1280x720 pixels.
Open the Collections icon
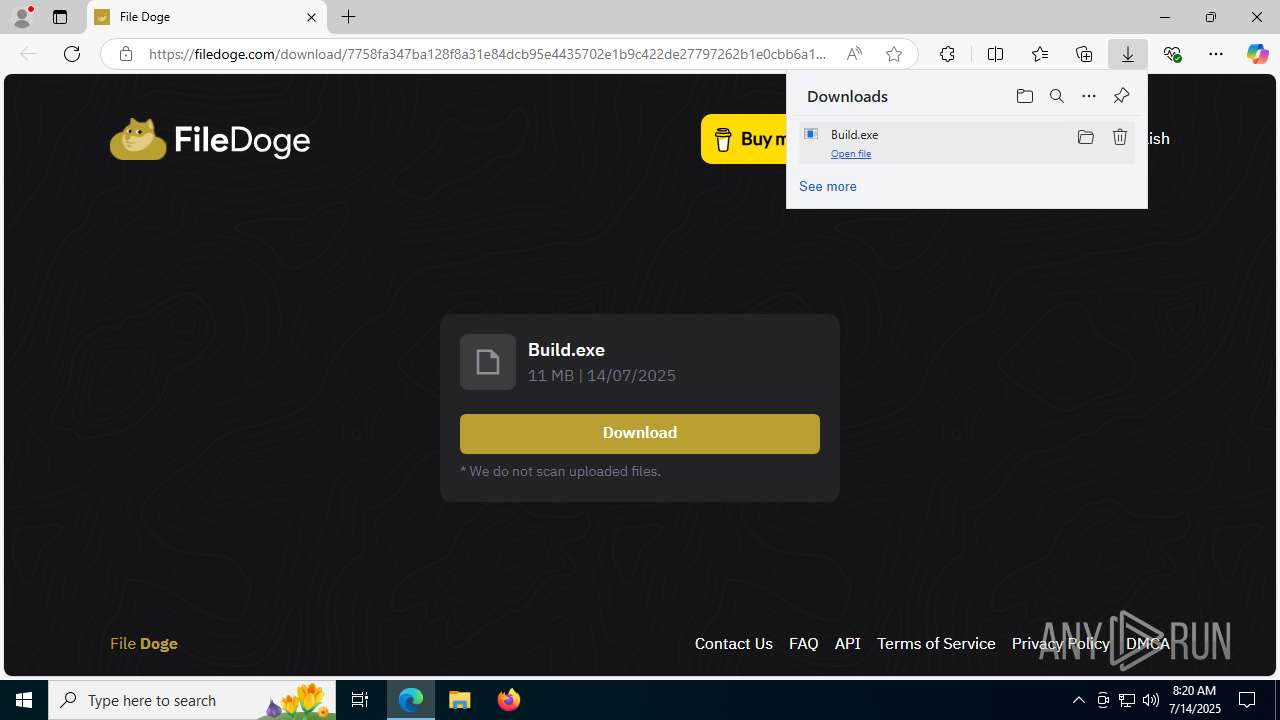[x=1084, y=54]
